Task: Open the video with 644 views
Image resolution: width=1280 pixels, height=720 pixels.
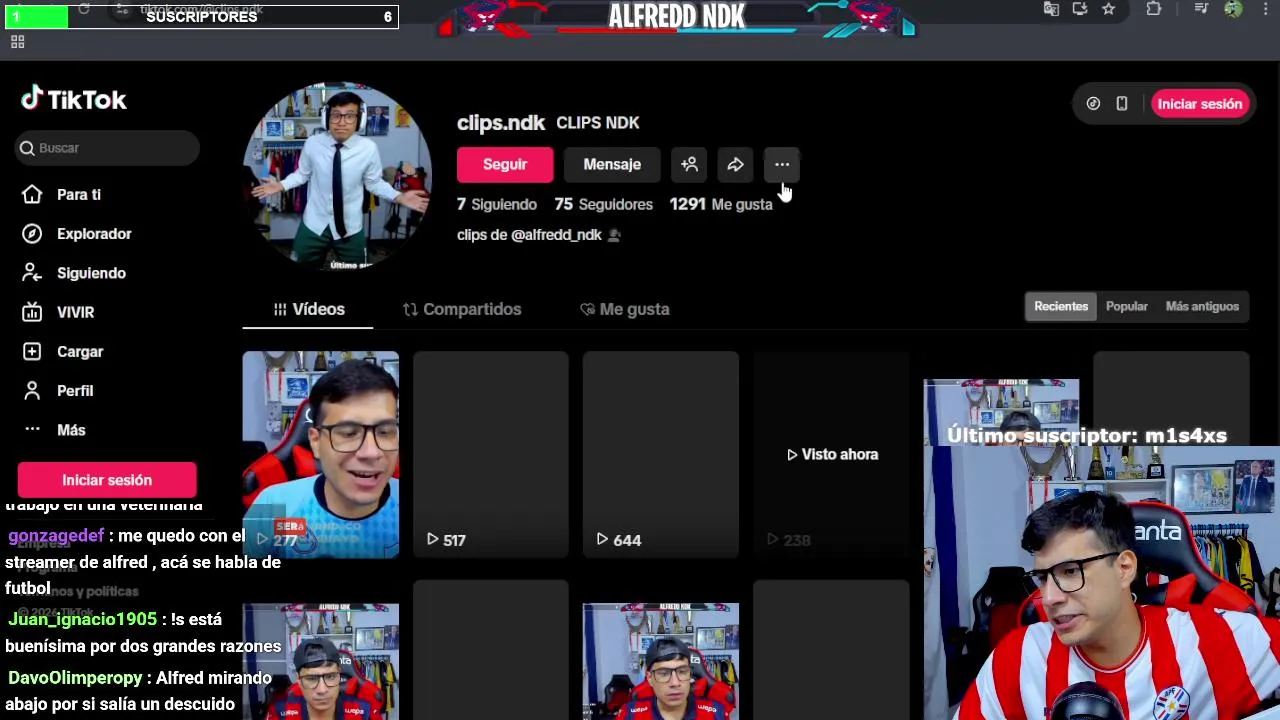Action: (x=661, y=454)
